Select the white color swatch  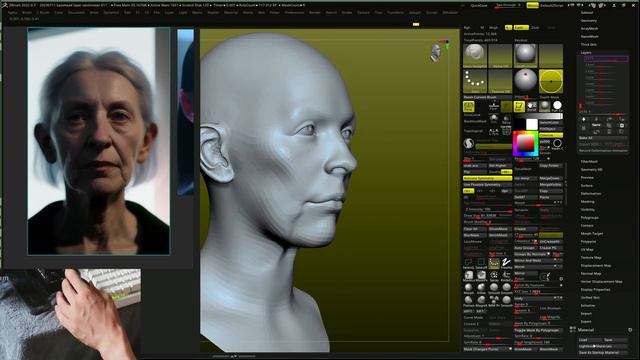(532, 124)
